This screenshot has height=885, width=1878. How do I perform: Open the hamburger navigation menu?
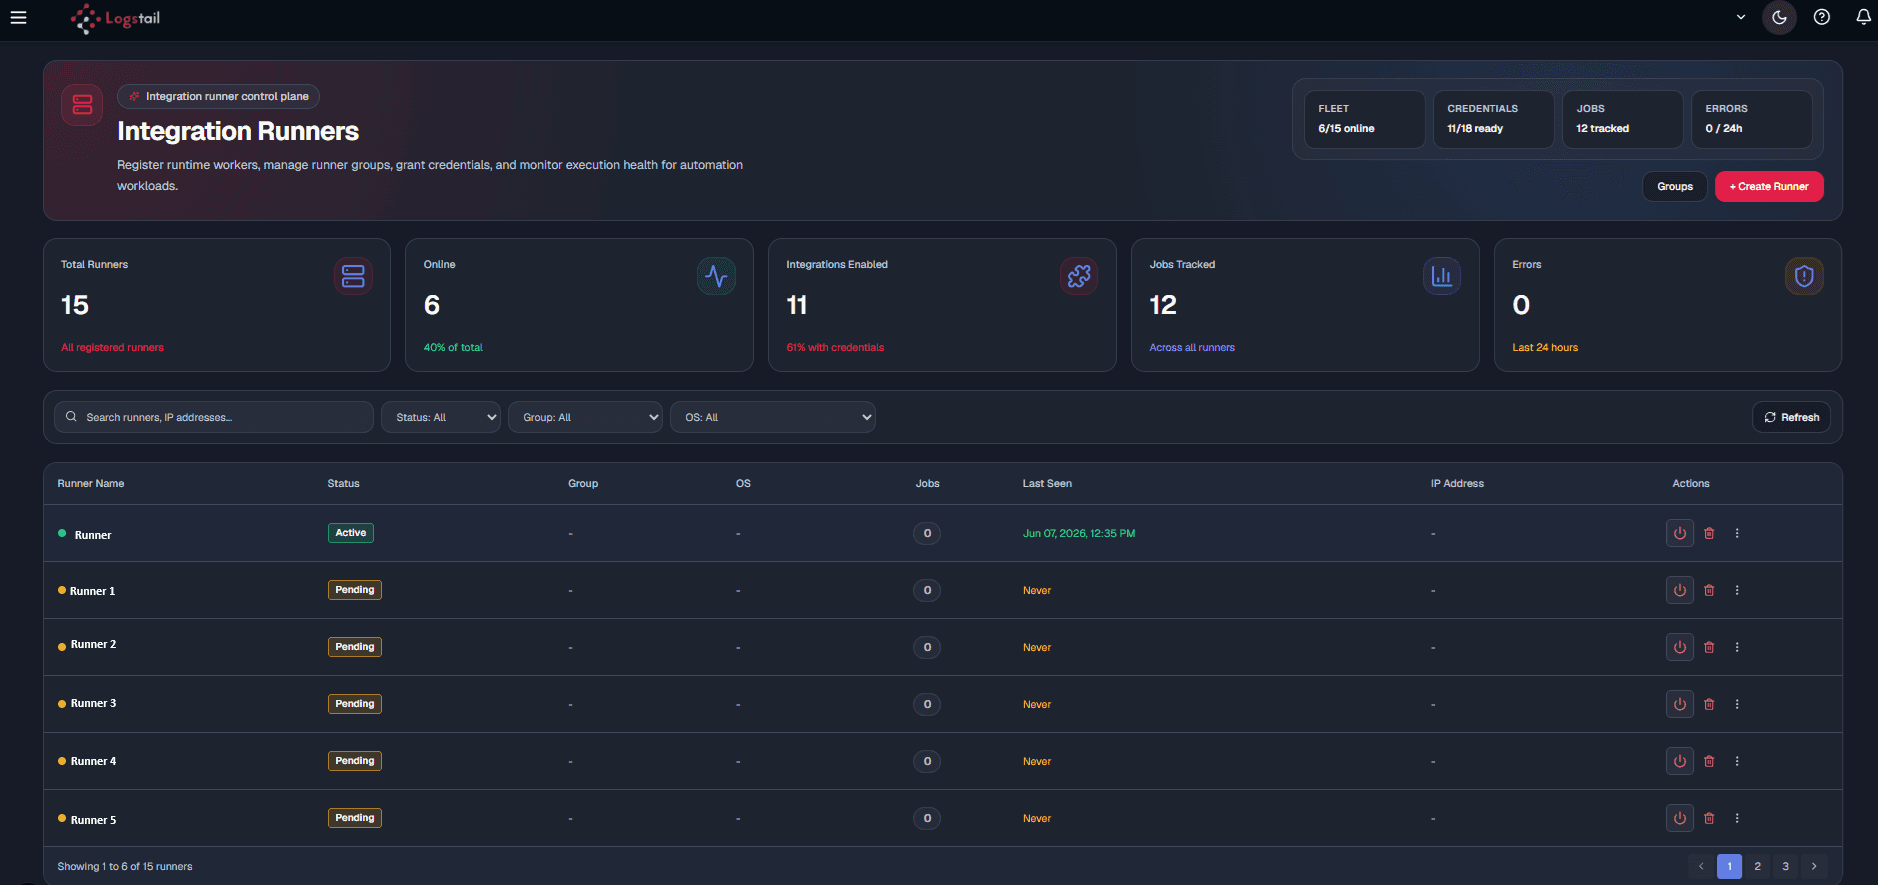pos(18,18)
